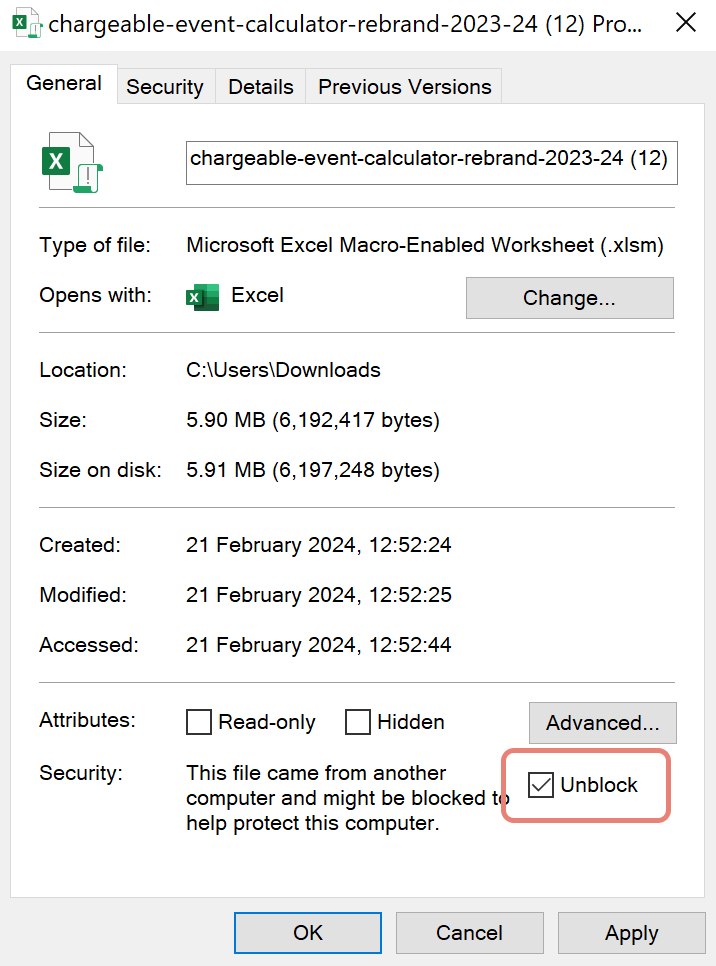Tick the Hidden attribute checkbox
This screenshot has width=716, height=966.
pos(358,722)
